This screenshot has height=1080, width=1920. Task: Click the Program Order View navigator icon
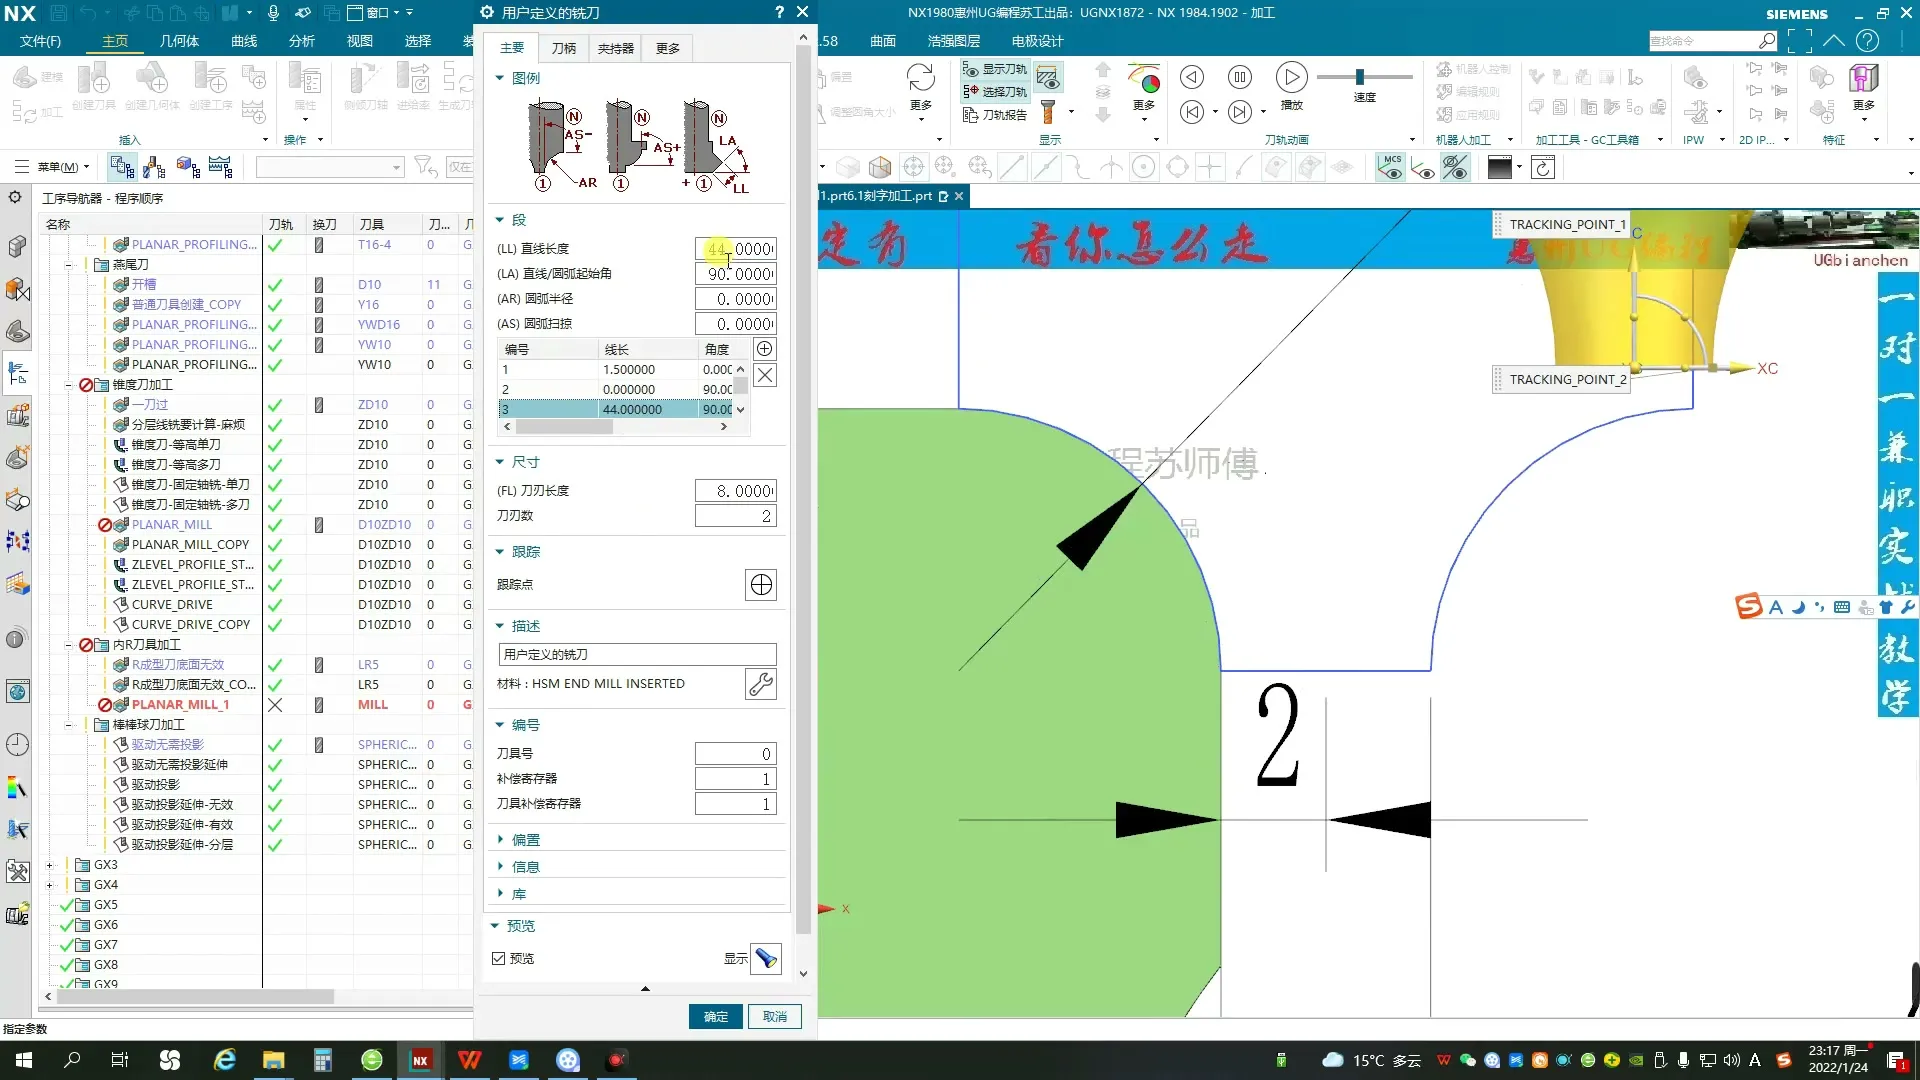point(122,167)
